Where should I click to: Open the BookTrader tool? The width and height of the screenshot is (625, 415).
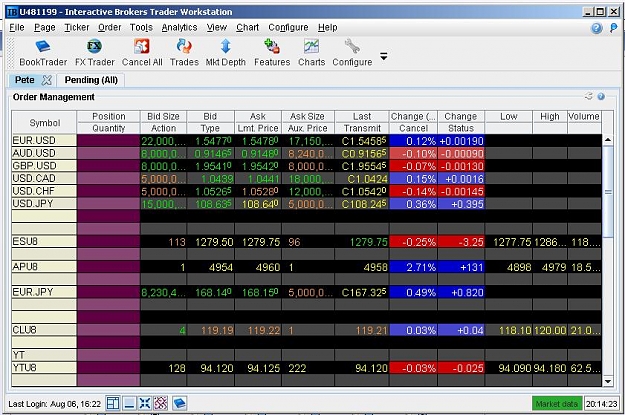click(x=43, y=53)
